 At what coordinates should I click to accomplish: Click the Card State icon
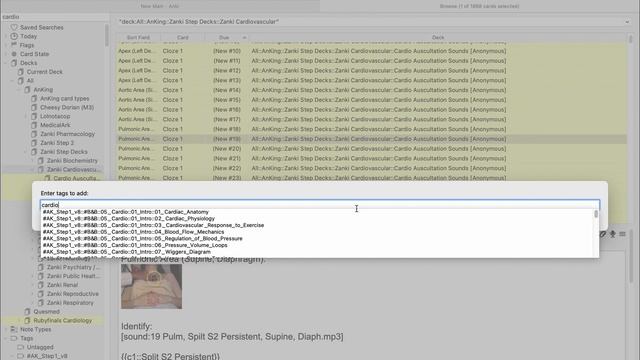(x=14, y=54)
